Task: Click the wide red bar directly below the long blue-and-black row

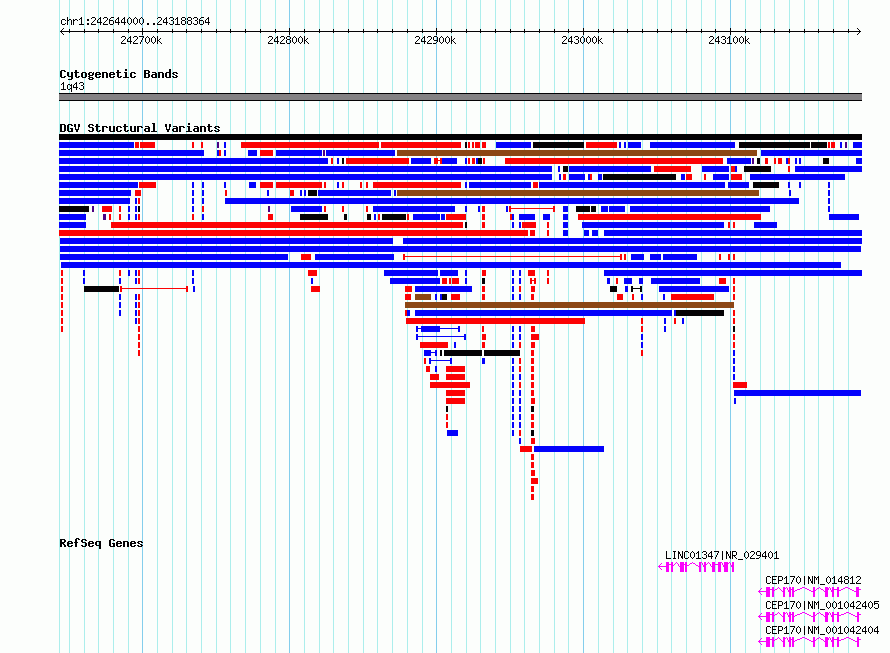Action: point(496,321)
